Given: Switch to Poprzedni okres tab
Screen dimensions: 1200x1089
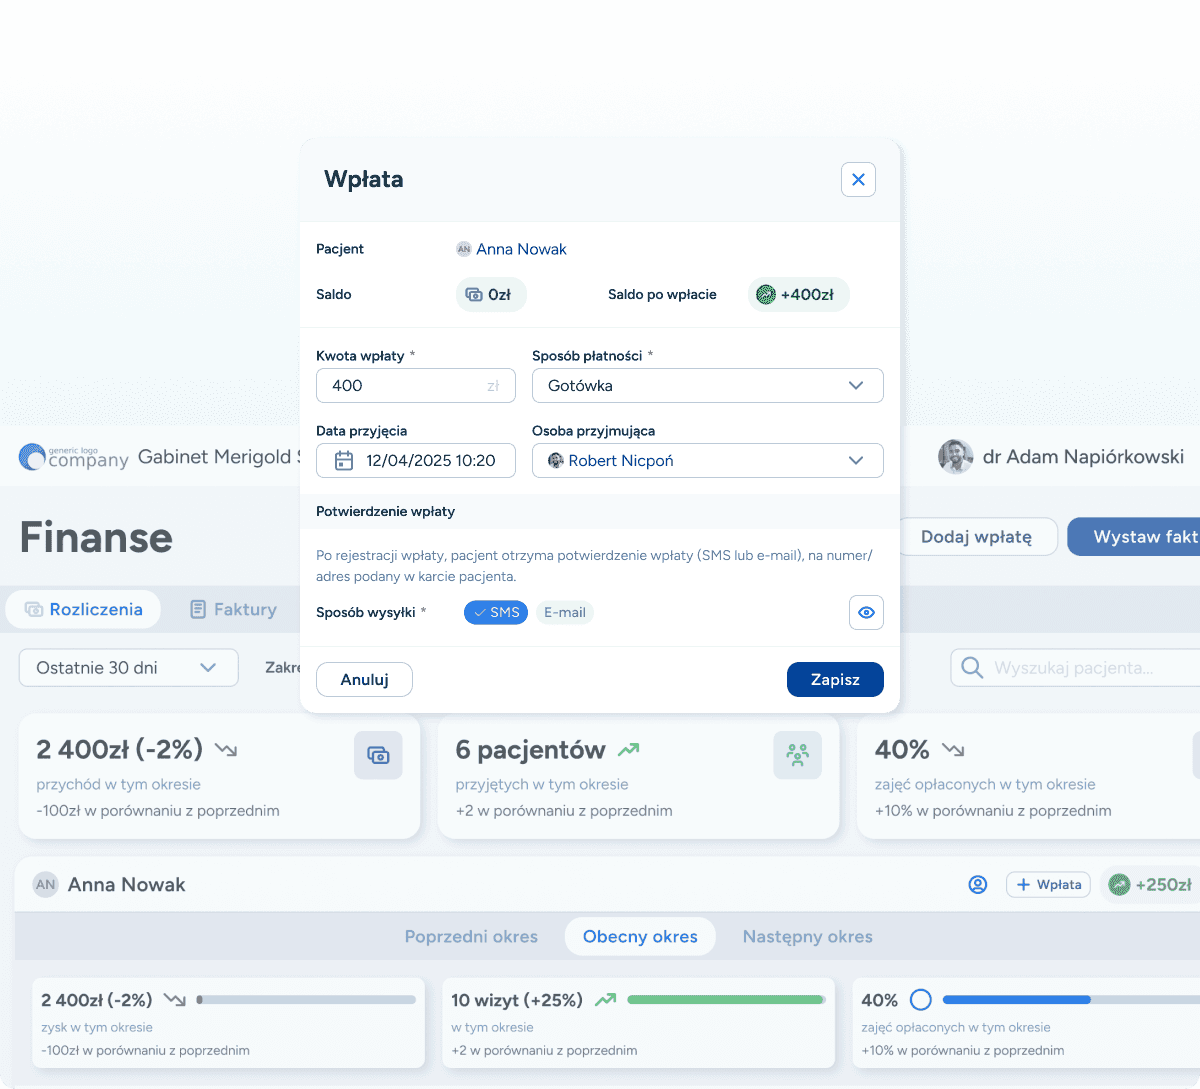Looking at the screenshot, I should 471,937.
